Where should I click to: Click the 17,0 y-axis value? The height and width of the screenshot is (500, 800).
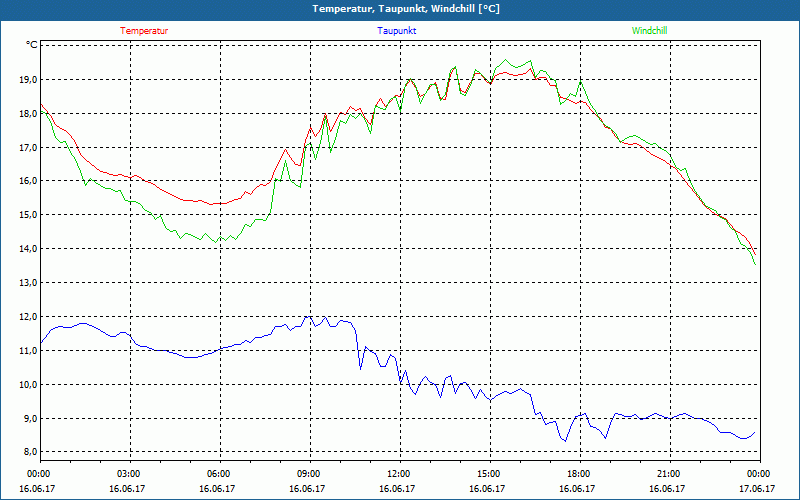point(28,147)
